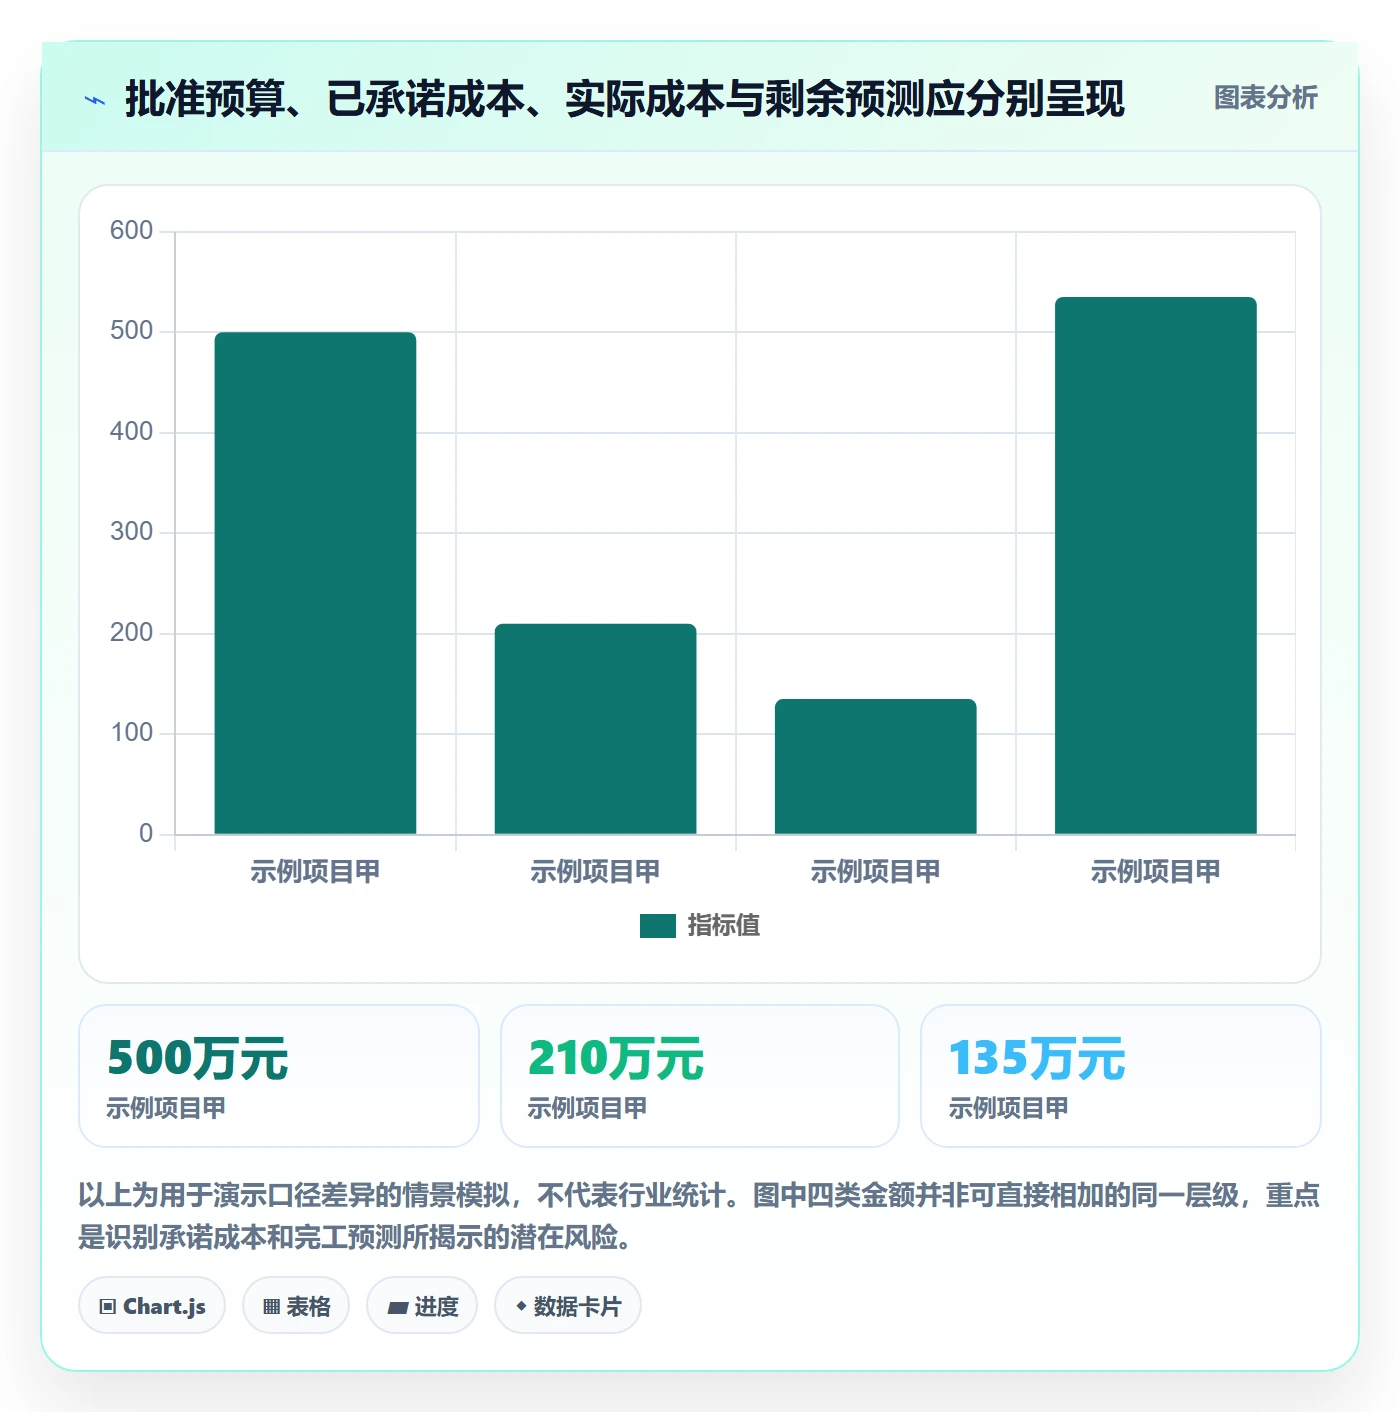This screenshot has height=1412, width=1400.
Task: Click the grid icon in 表格 chip
Action: pos(271,1307)
